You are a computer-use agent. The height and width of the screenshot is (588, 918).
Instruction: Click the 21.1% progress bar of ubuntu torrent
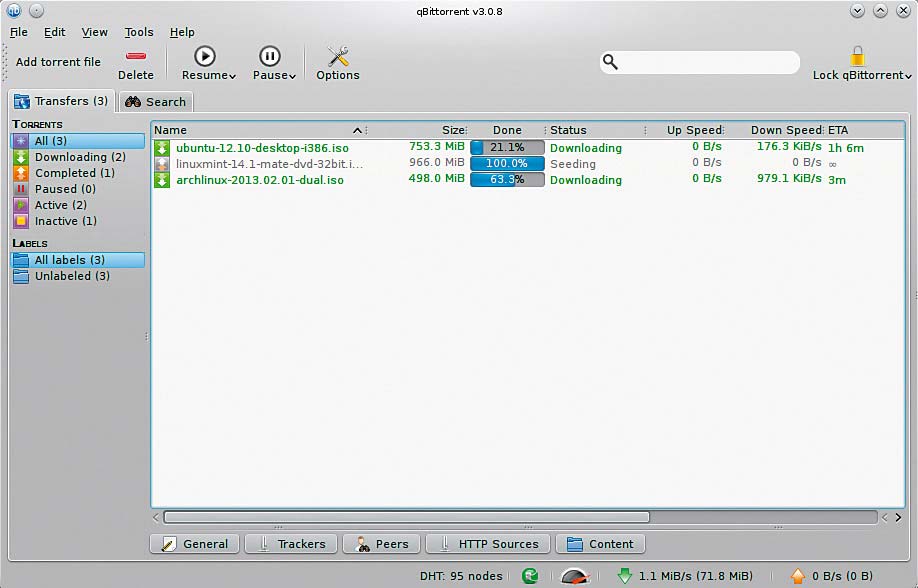pos(507,148)
